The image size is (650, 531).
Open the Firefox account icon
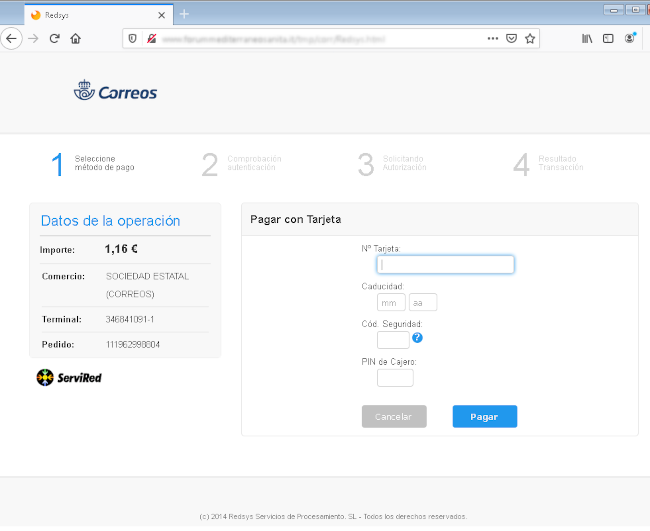pos(630,38)
